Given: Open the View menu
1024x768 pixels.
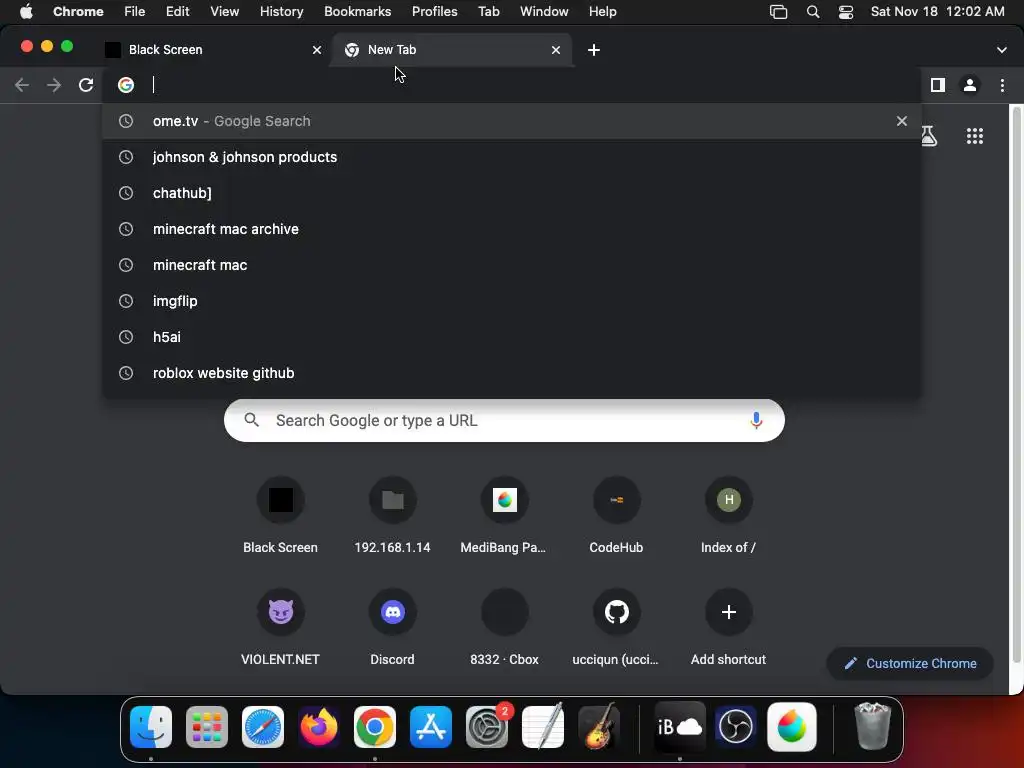Looking at the screenshot, I should pos(224,11).
